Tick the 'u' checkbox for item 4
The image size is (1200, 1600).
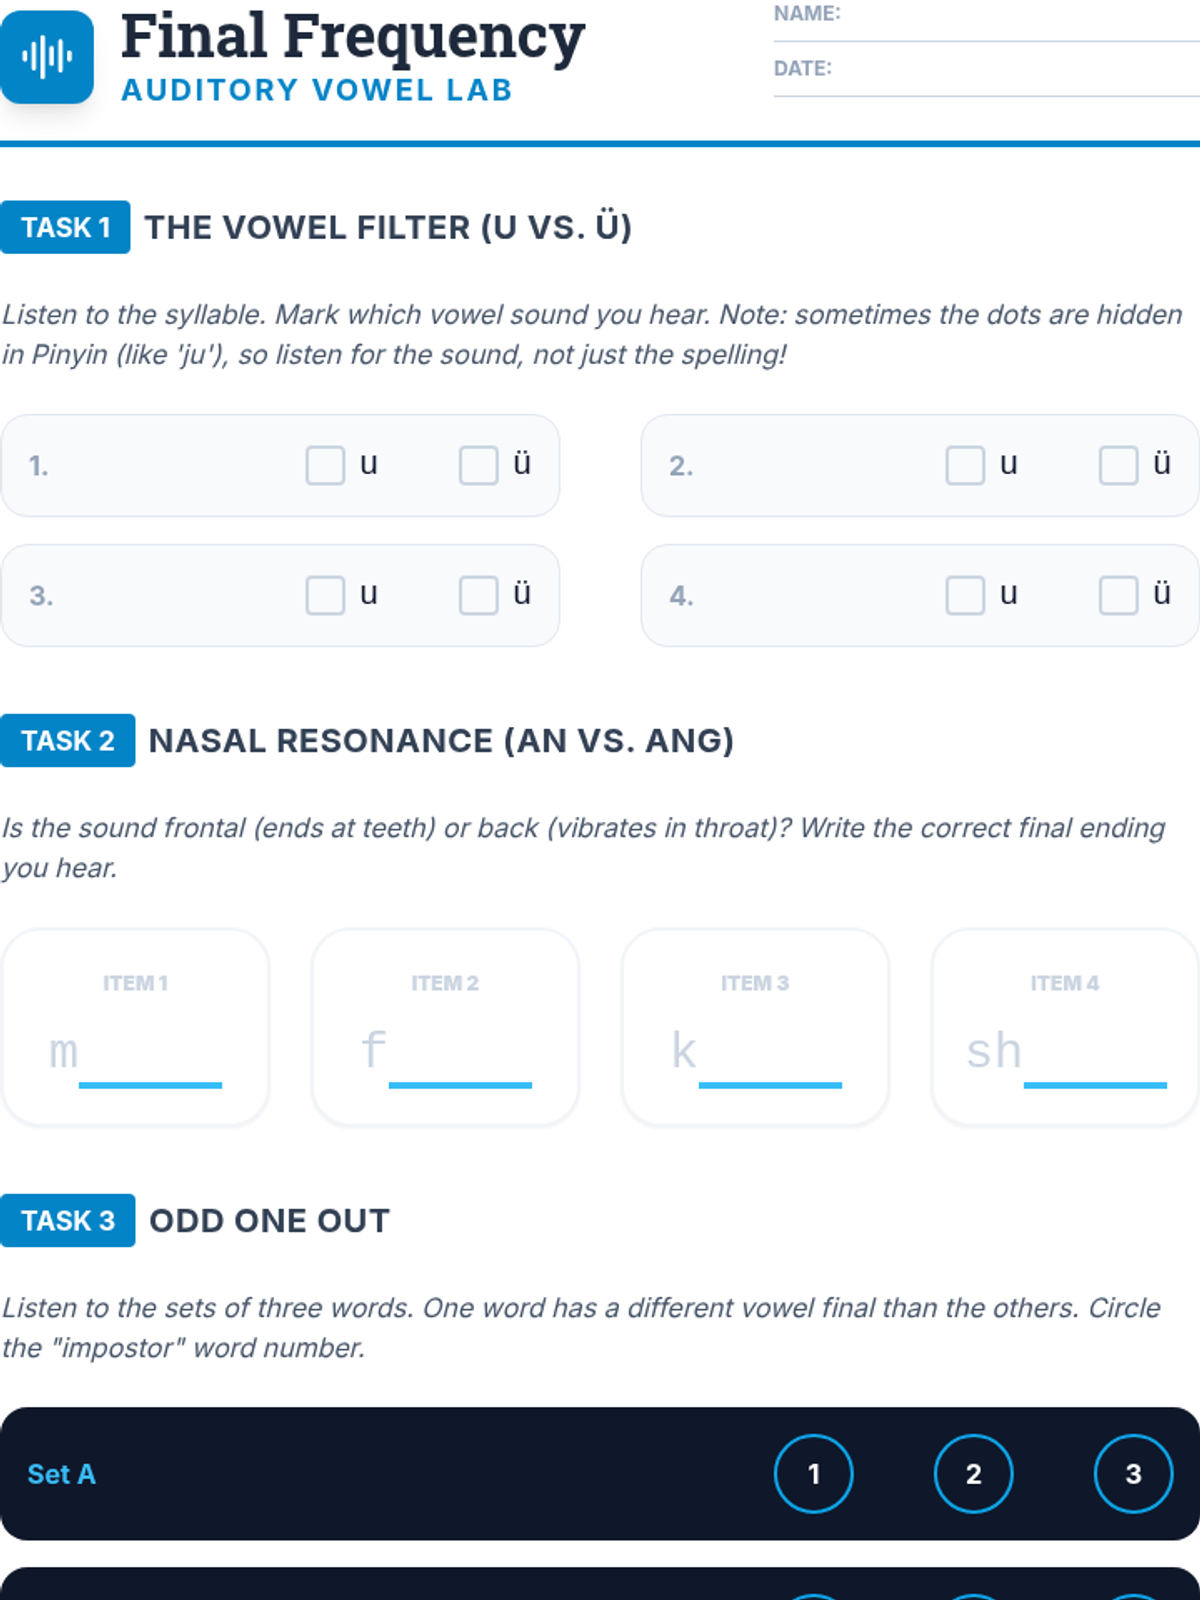tap(965, 595)
